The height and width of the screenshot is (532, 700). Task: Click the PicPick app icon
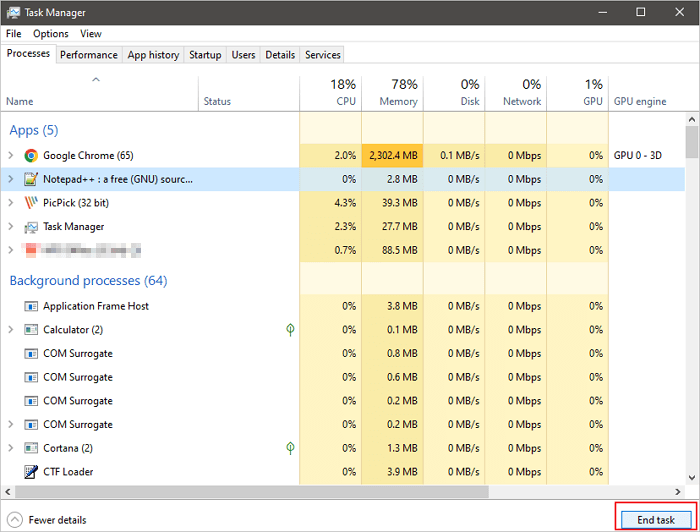point(32,203)
